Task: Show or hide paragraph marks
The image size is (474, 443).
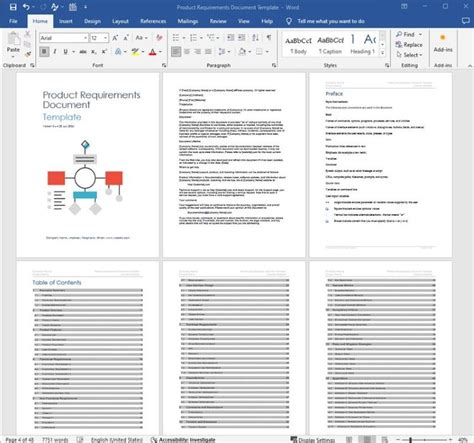Action: (269, 38)
